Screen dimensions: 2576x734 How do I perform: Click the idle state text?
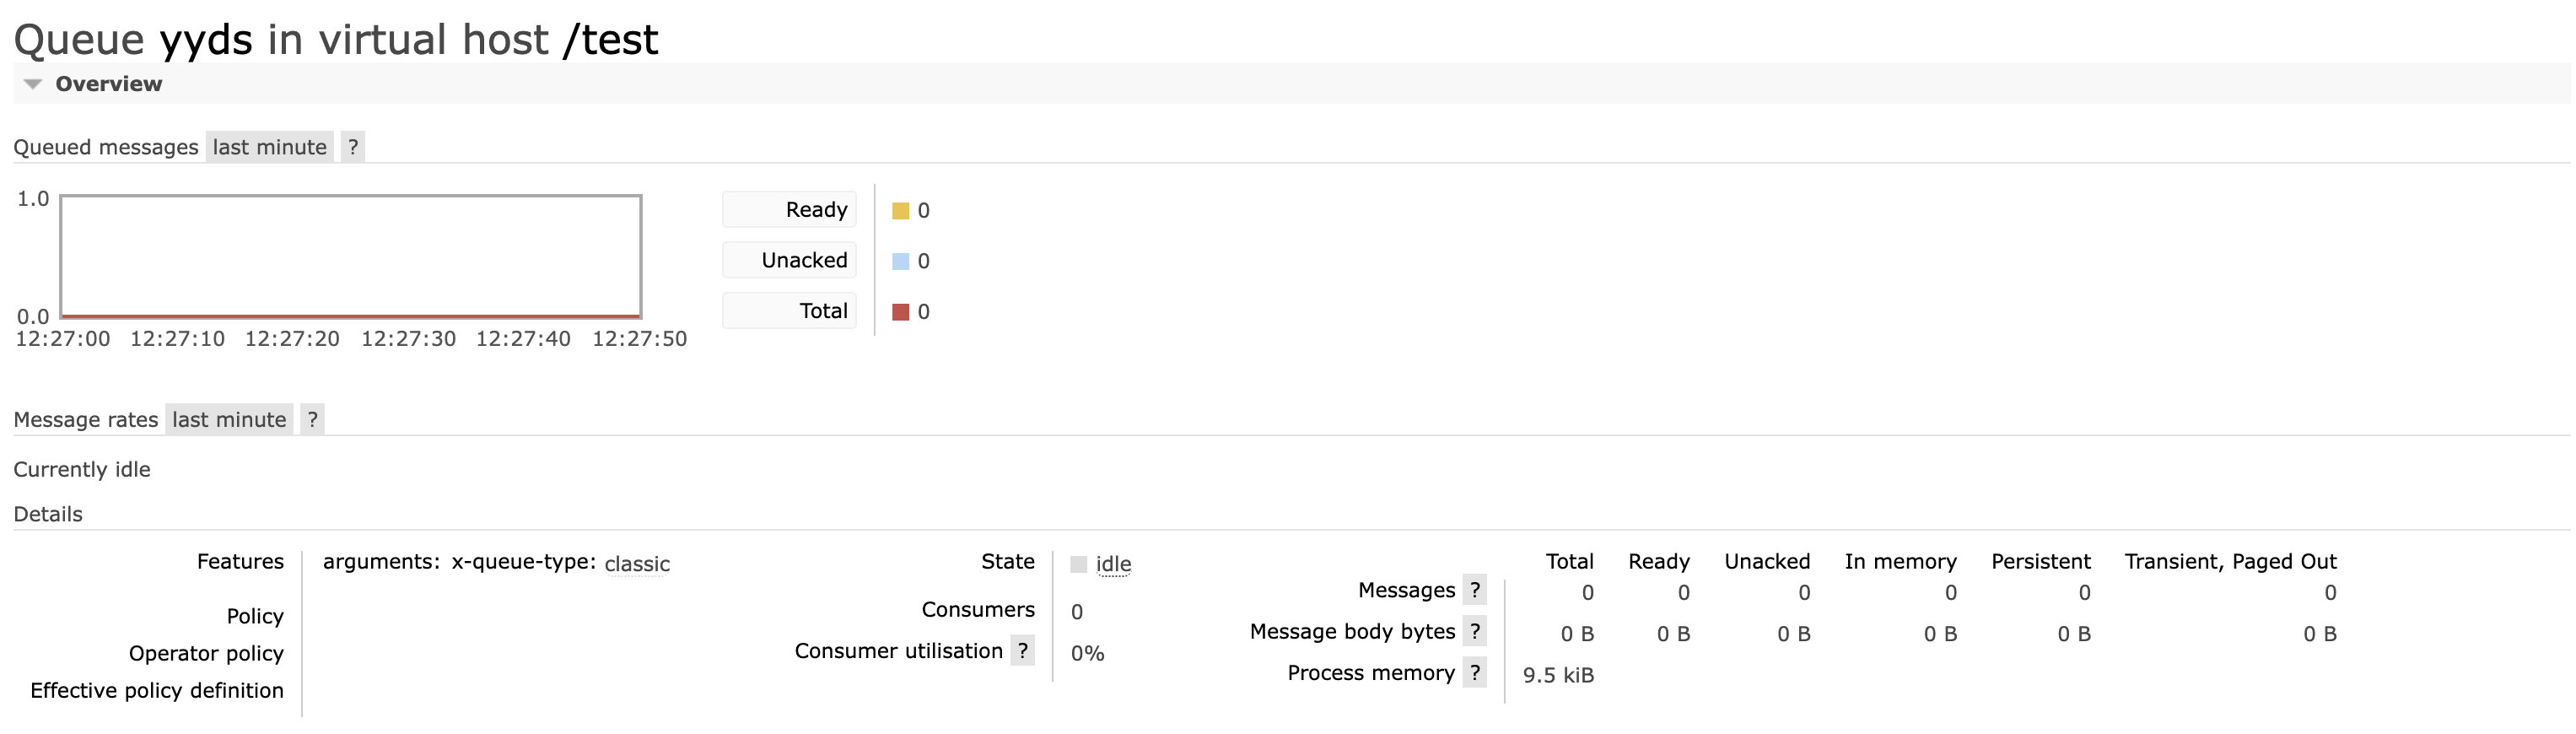coord(1113,564)
